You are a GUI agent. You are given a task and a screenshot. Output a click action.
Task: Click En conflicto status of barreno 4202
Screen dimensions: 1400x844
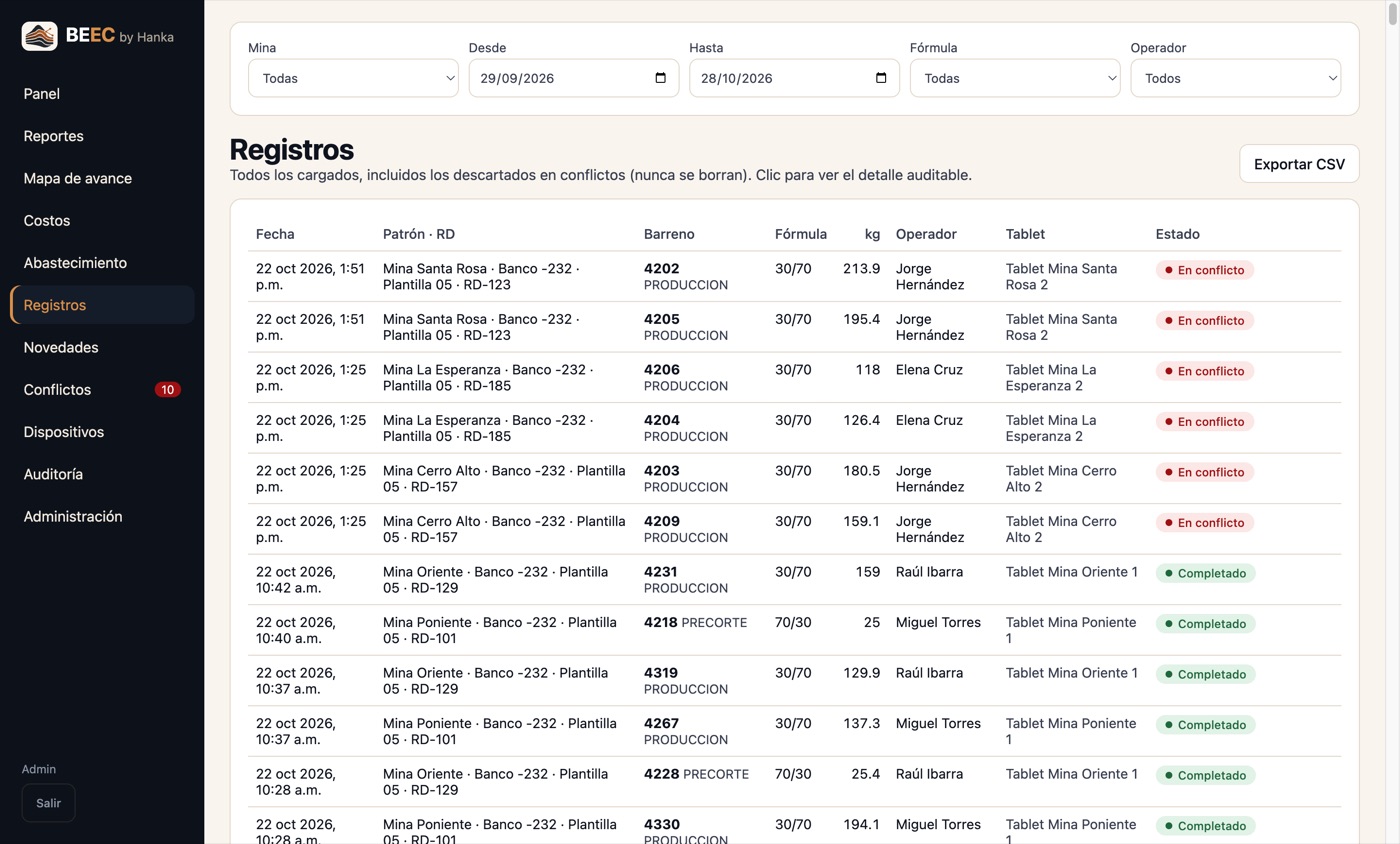pos(1205,270)
